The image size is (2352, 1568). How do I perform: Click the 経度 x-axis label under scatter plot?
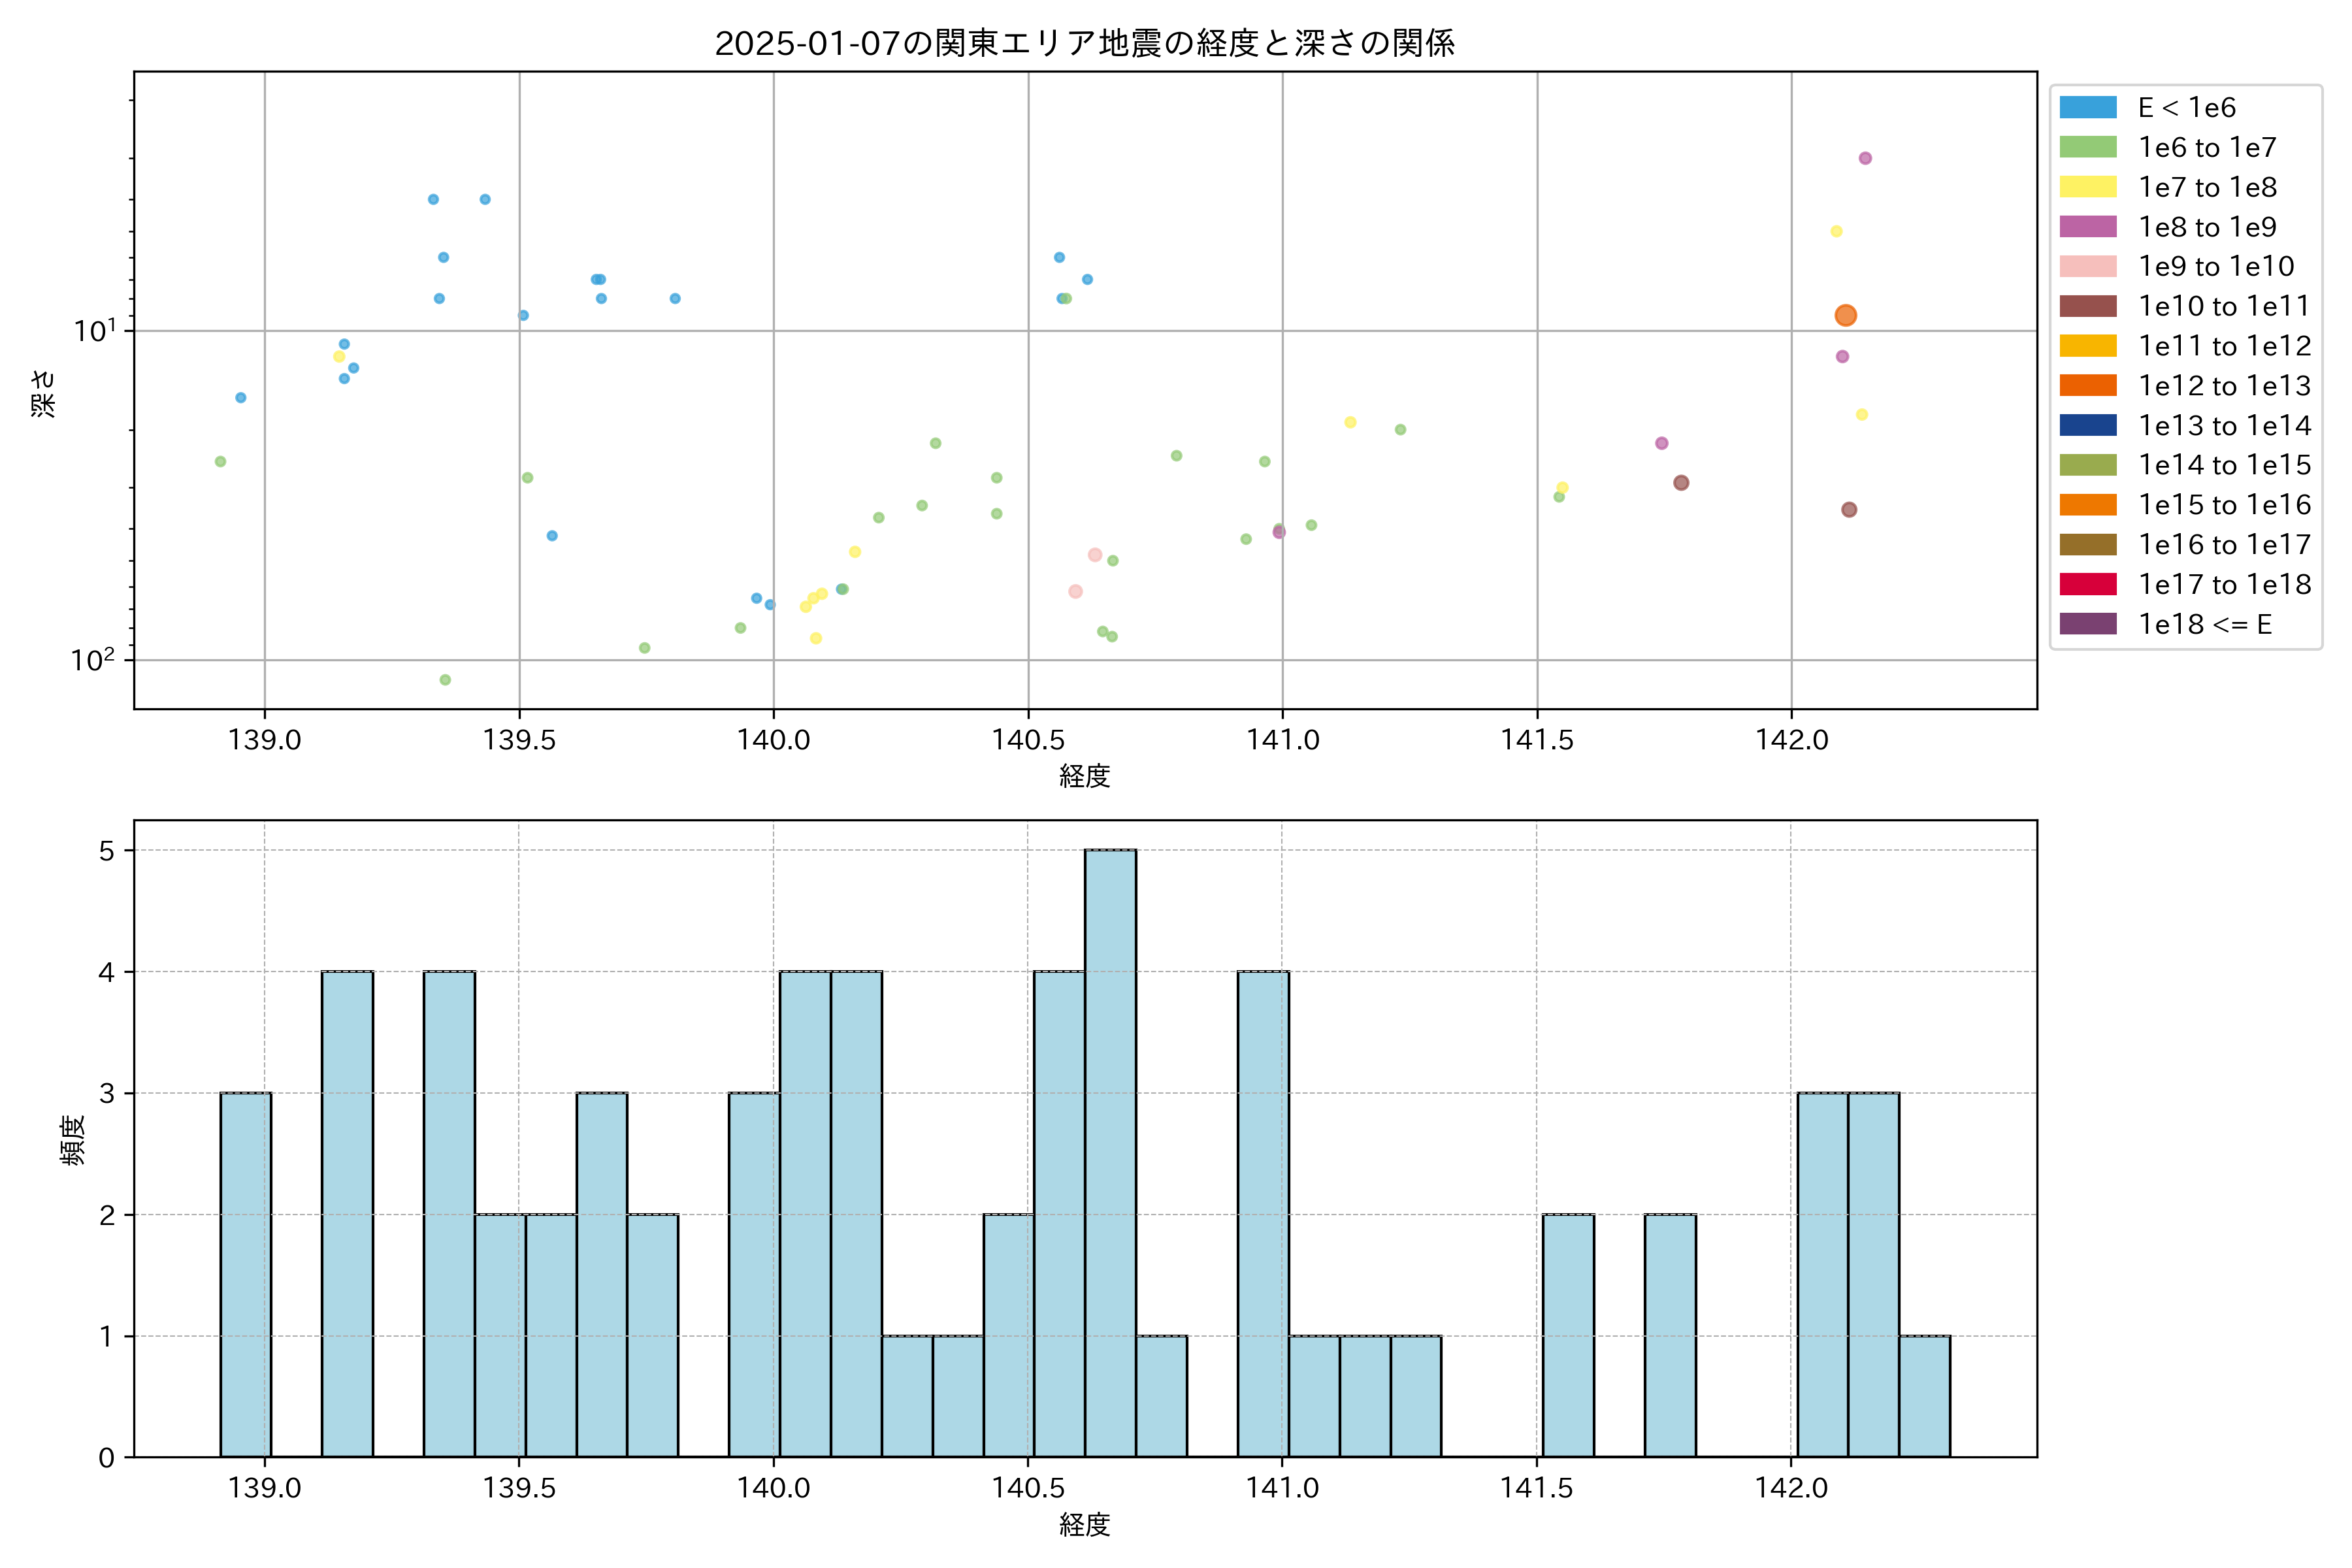[1084, 776]
